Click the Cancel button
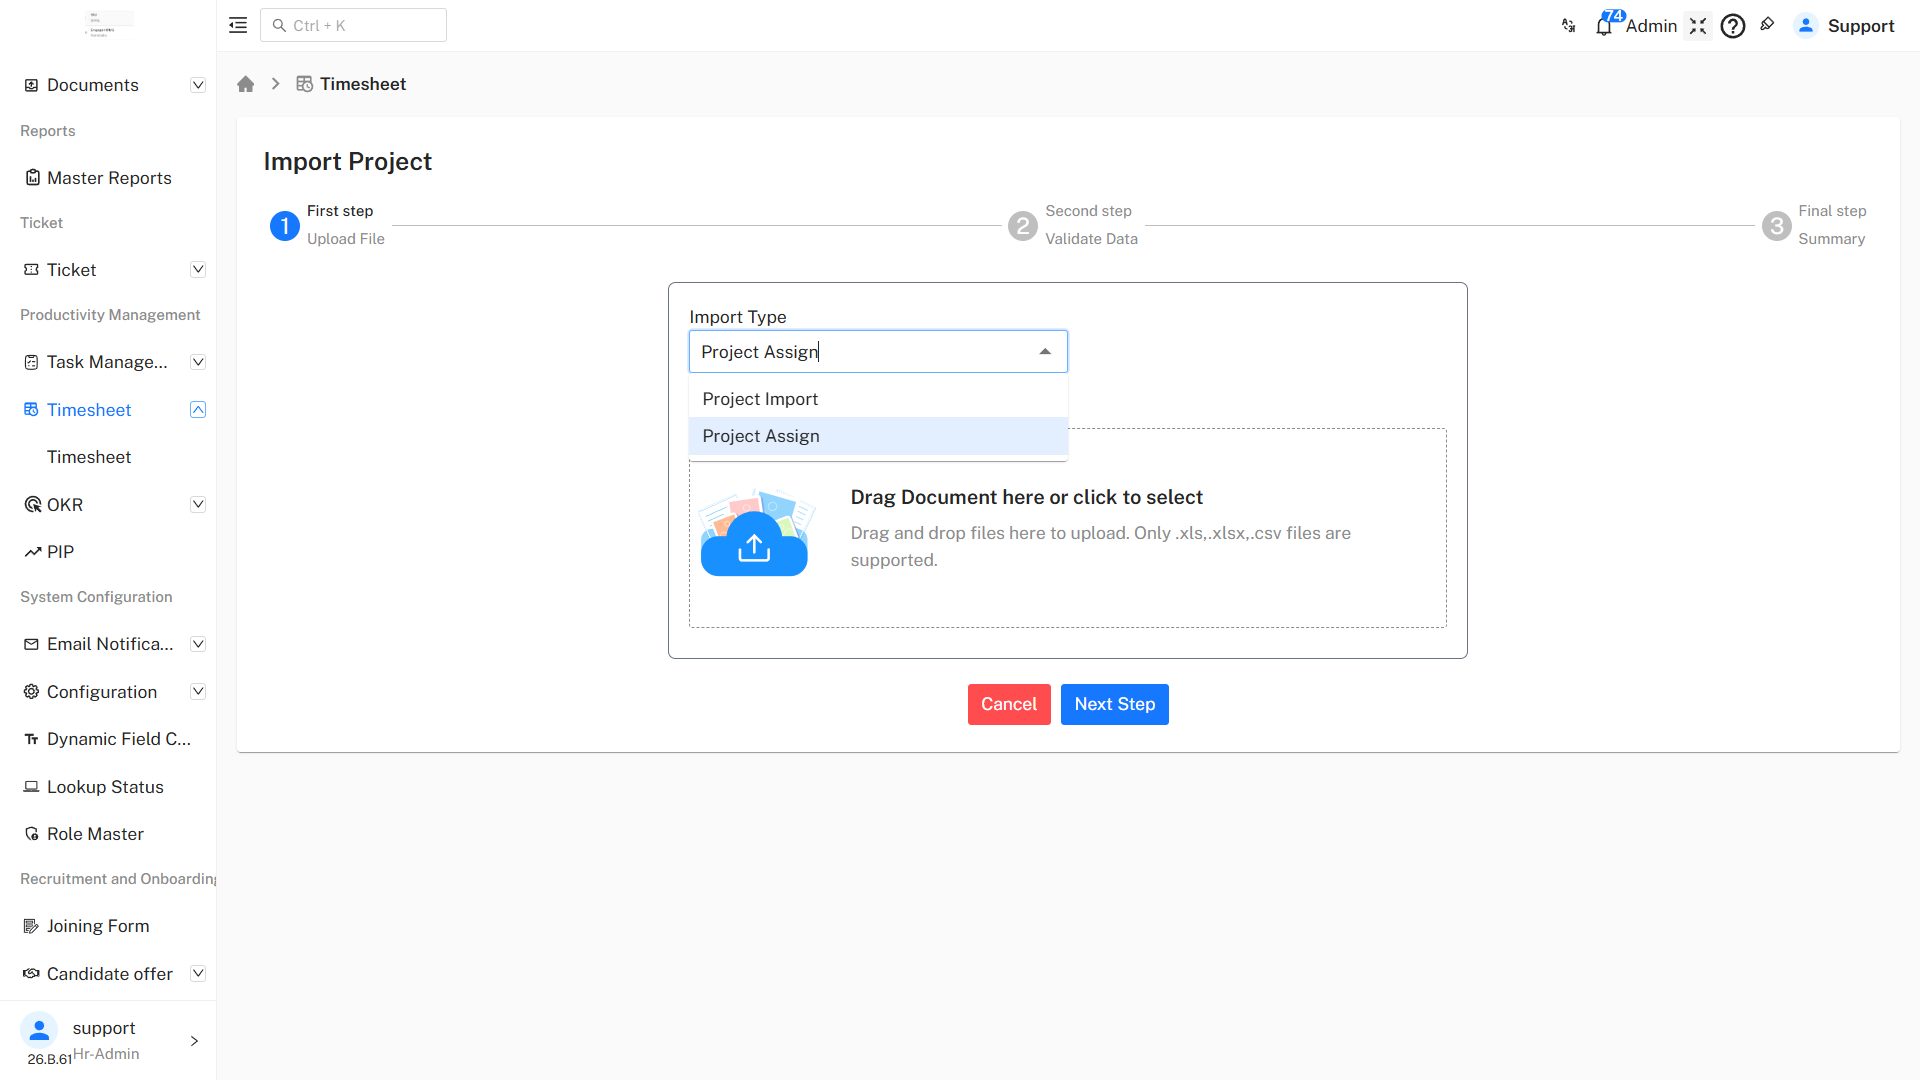Viewport: 1920px width, 1080px height. 1009,704
